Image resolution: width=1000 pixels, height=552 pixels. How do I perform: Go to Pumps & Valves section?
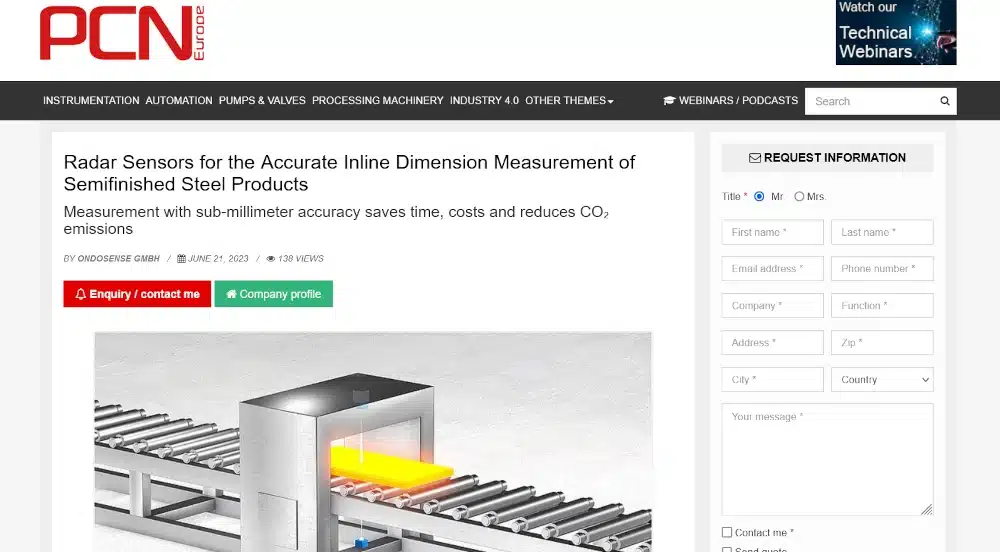pyautogui.click(x=262, y=101)
